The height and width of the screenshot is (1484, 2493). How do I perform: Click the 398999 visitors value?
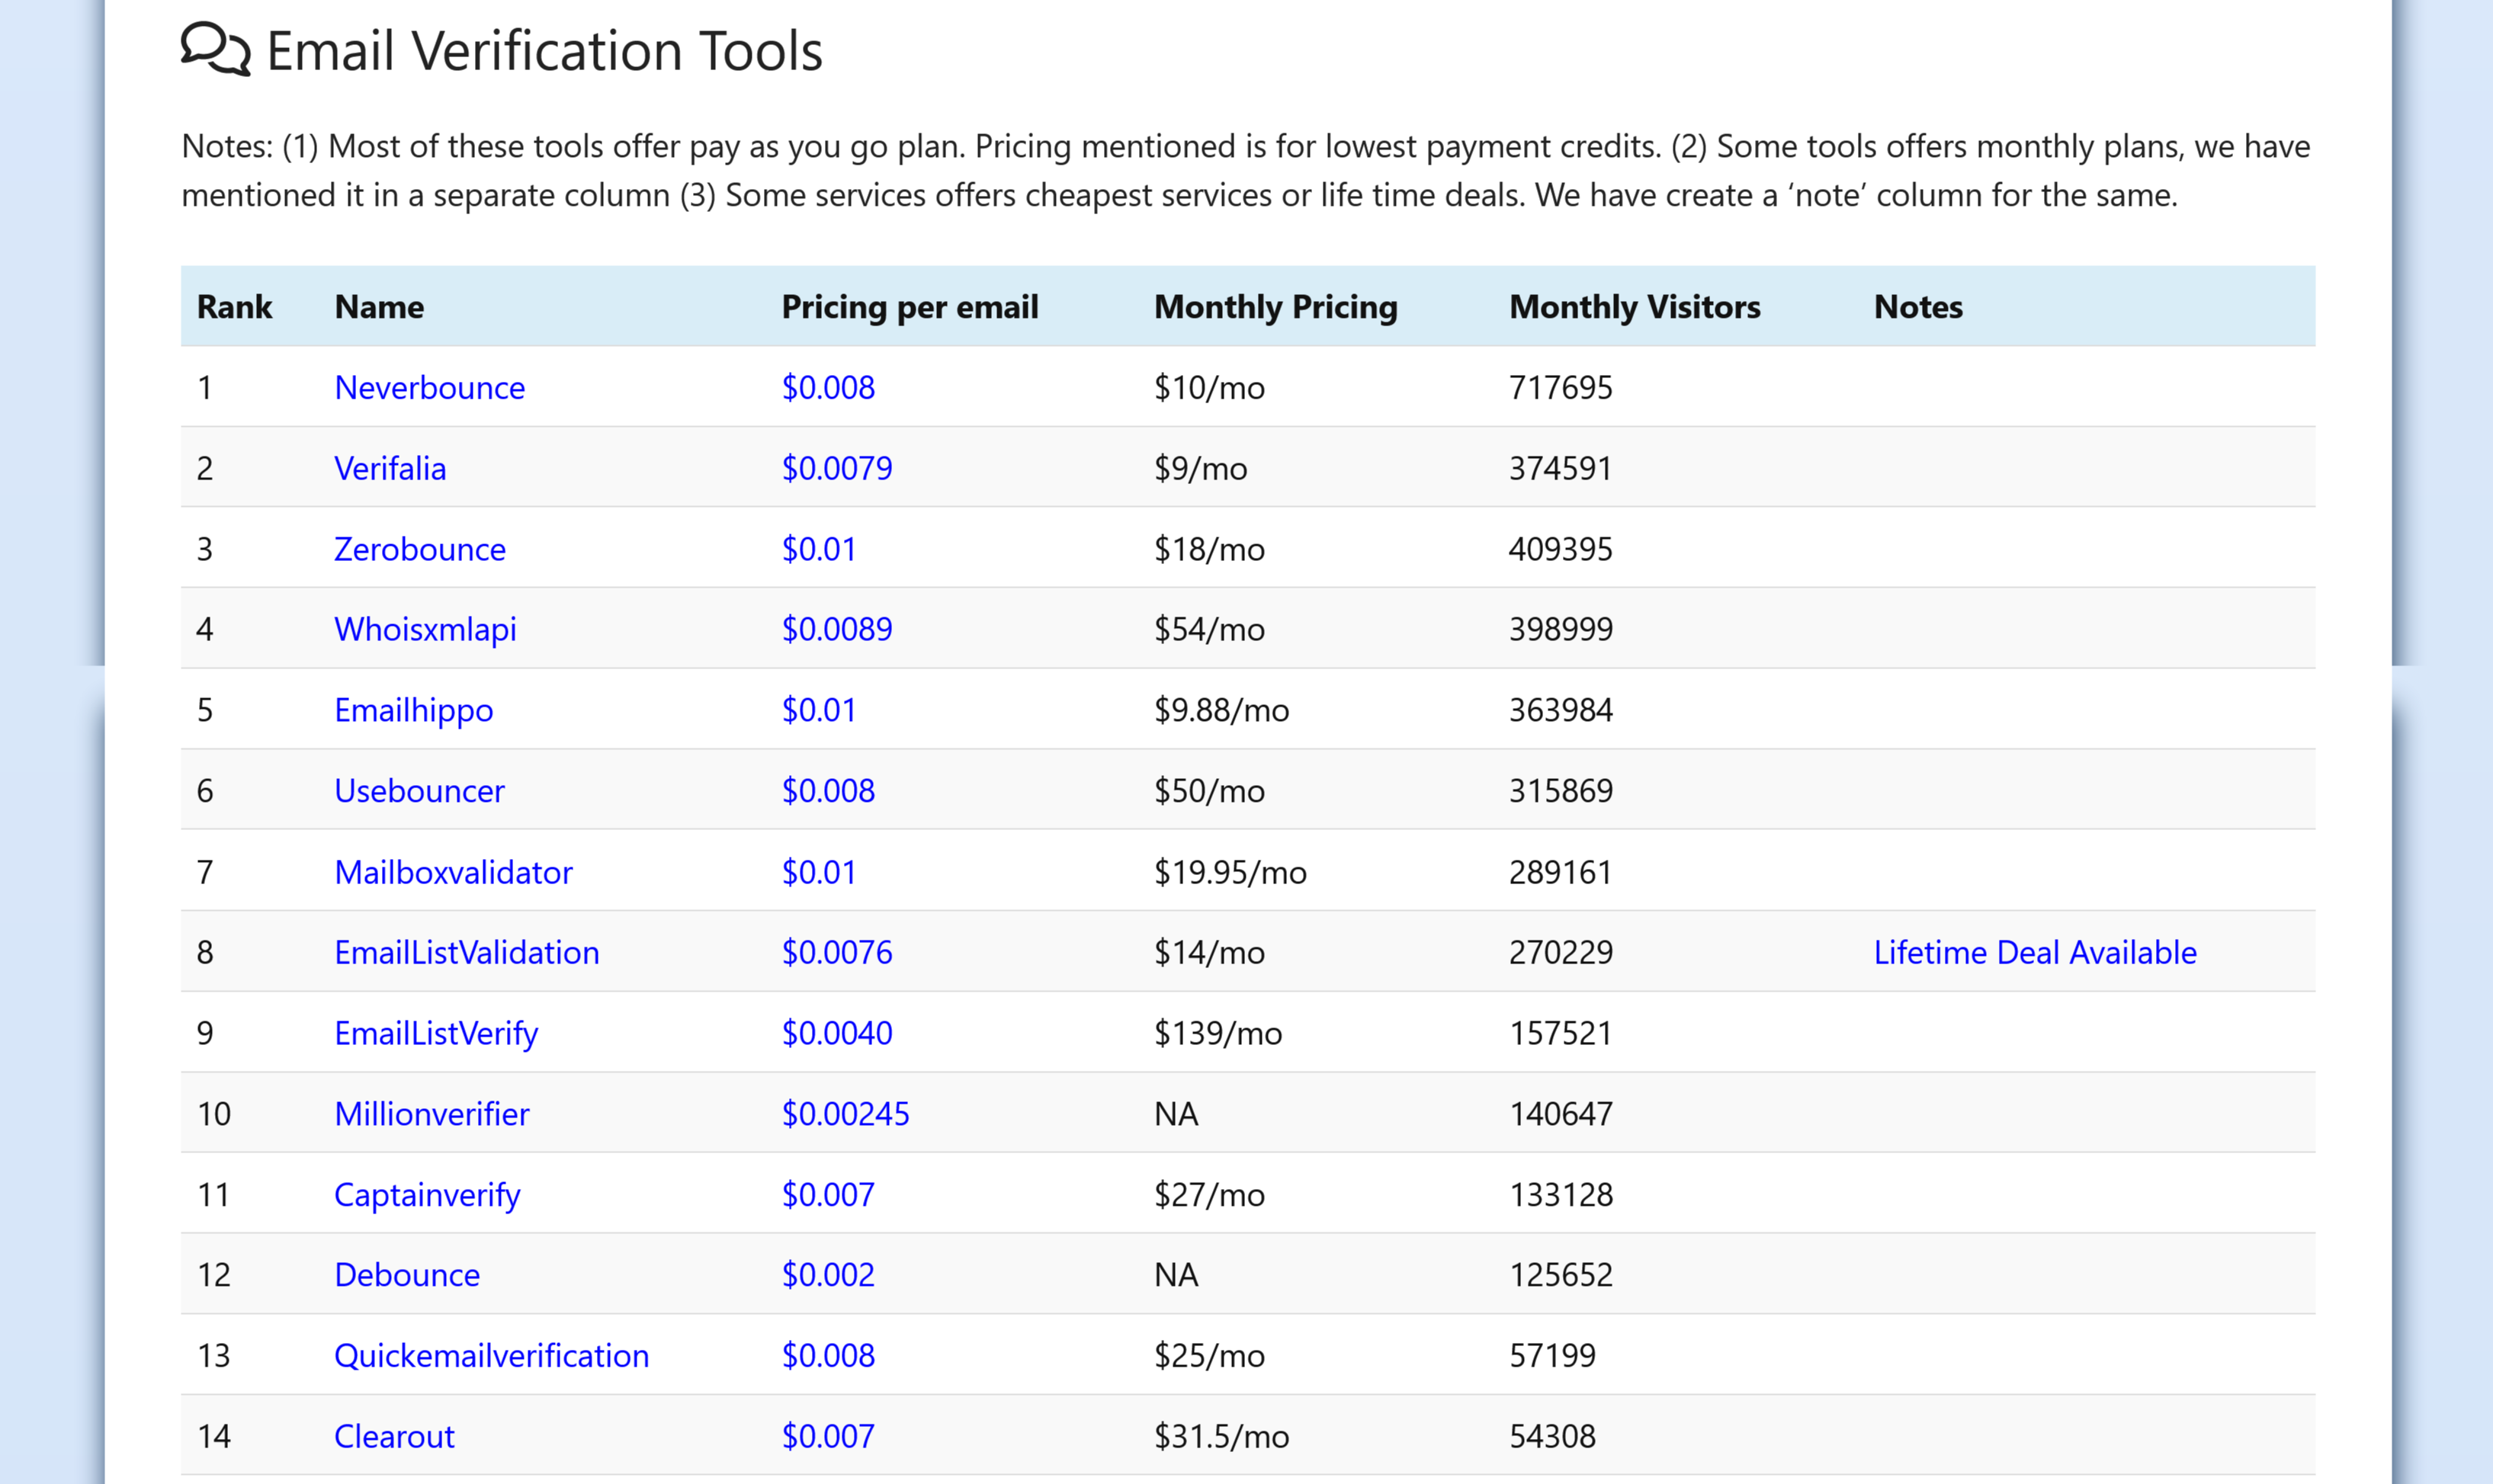(1561, 629)
